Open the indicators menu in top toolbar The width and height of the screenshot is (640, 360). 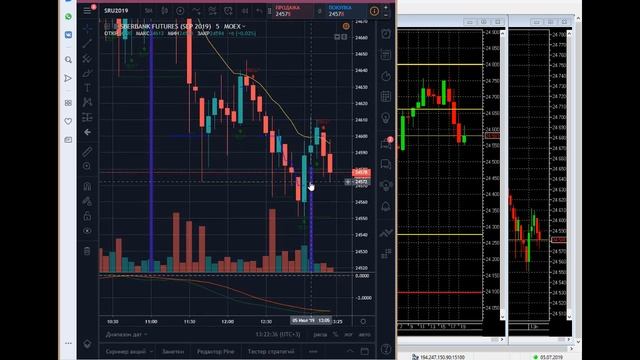pyautogui.click(x=196, y=11)
